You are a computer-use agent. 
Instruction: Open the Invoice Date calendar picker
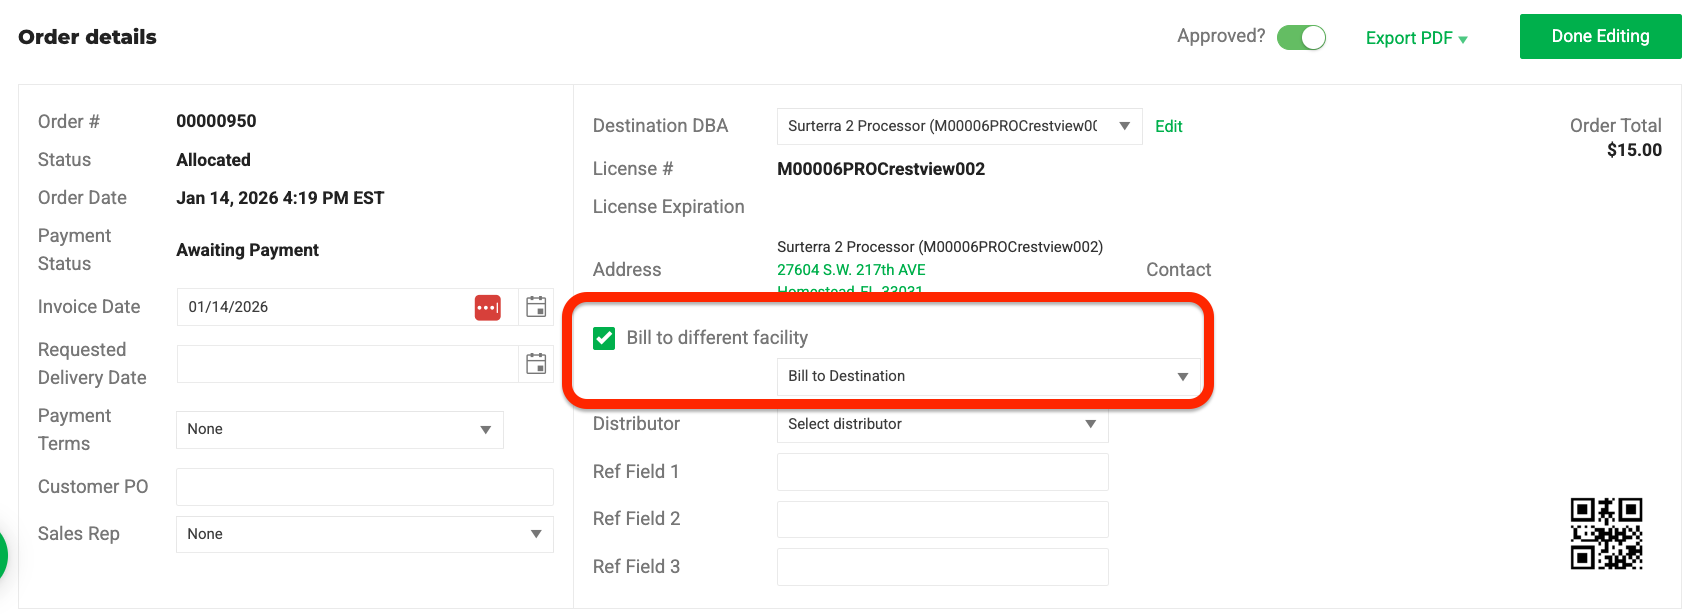(536, 307)
